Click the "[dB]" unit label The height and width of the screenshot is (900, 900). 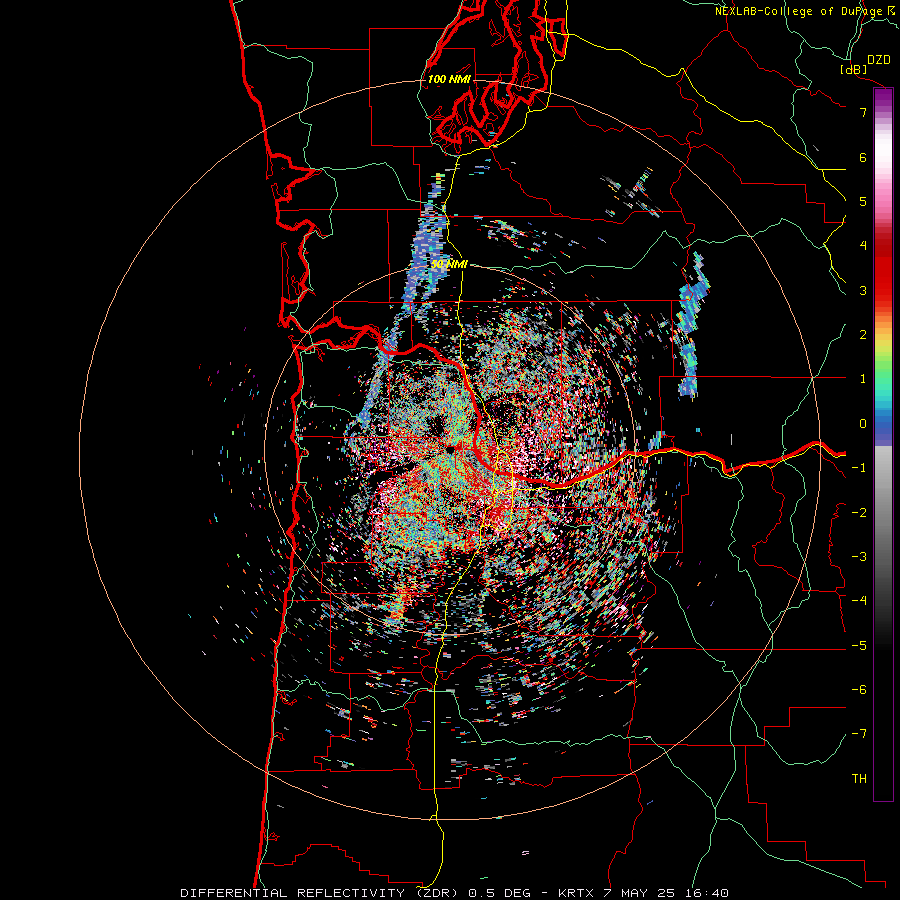854,69
